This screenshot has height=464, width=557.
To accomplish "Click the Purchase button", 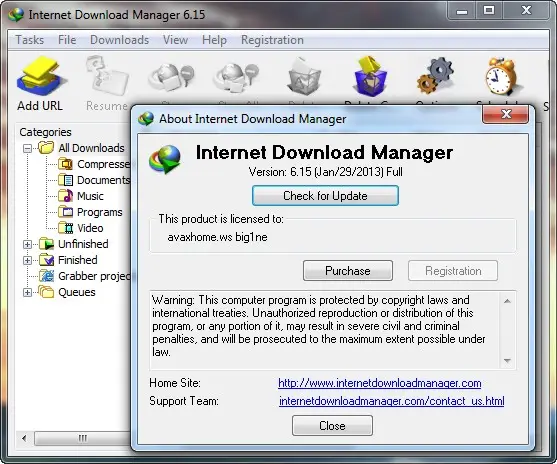I will (348, 271).
